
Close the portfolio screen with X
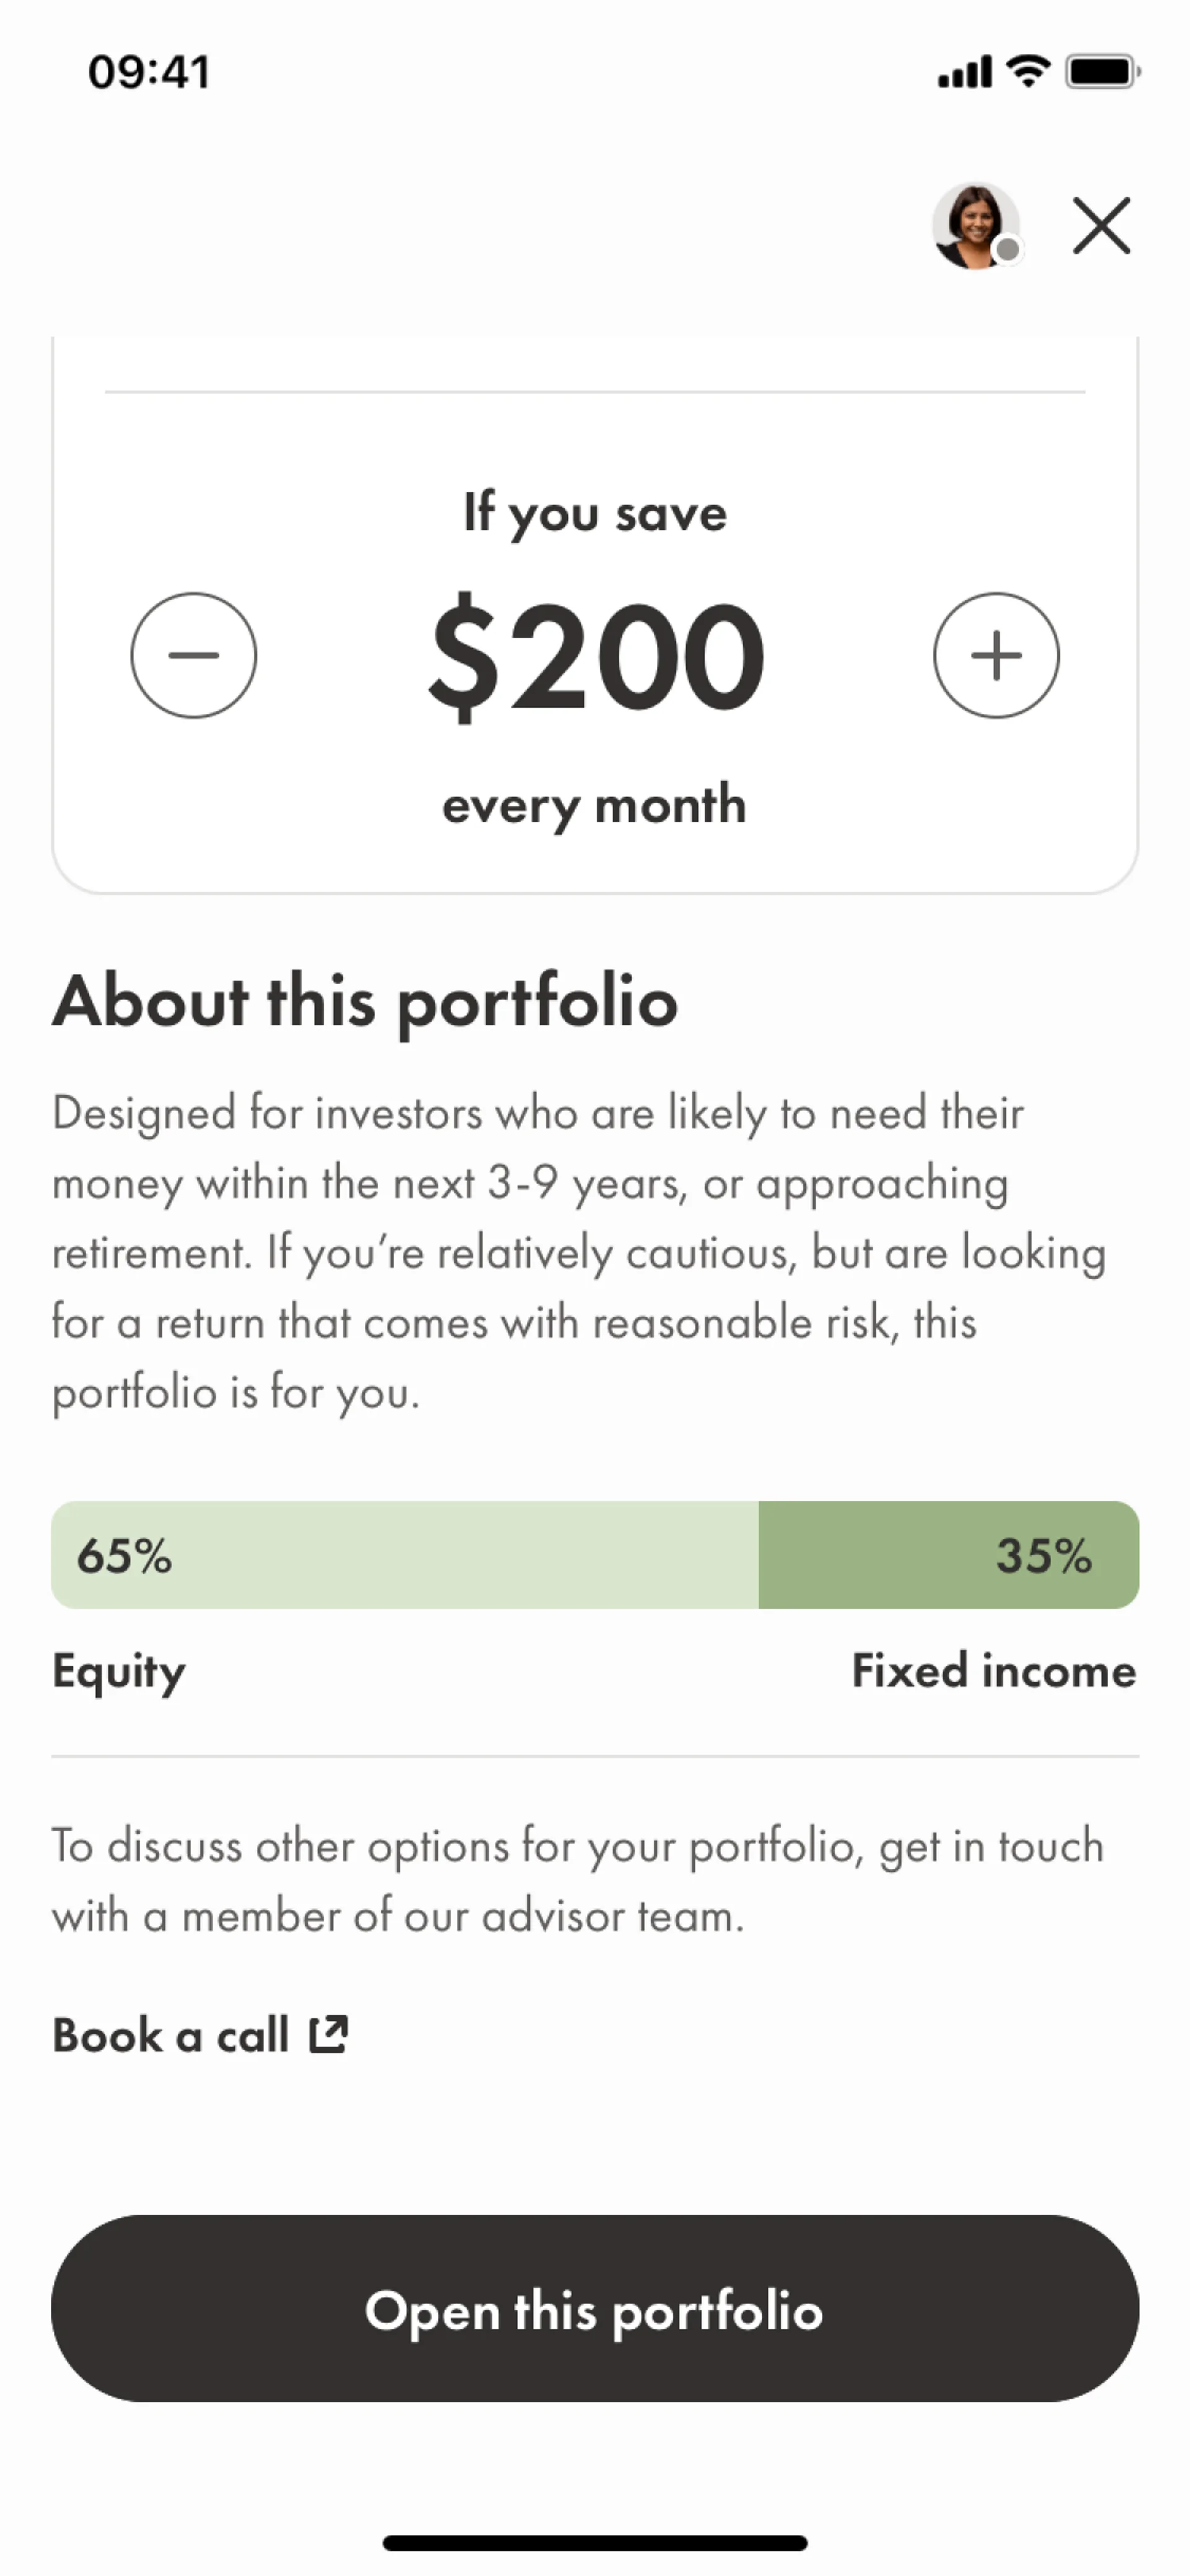pos(1101,226)
